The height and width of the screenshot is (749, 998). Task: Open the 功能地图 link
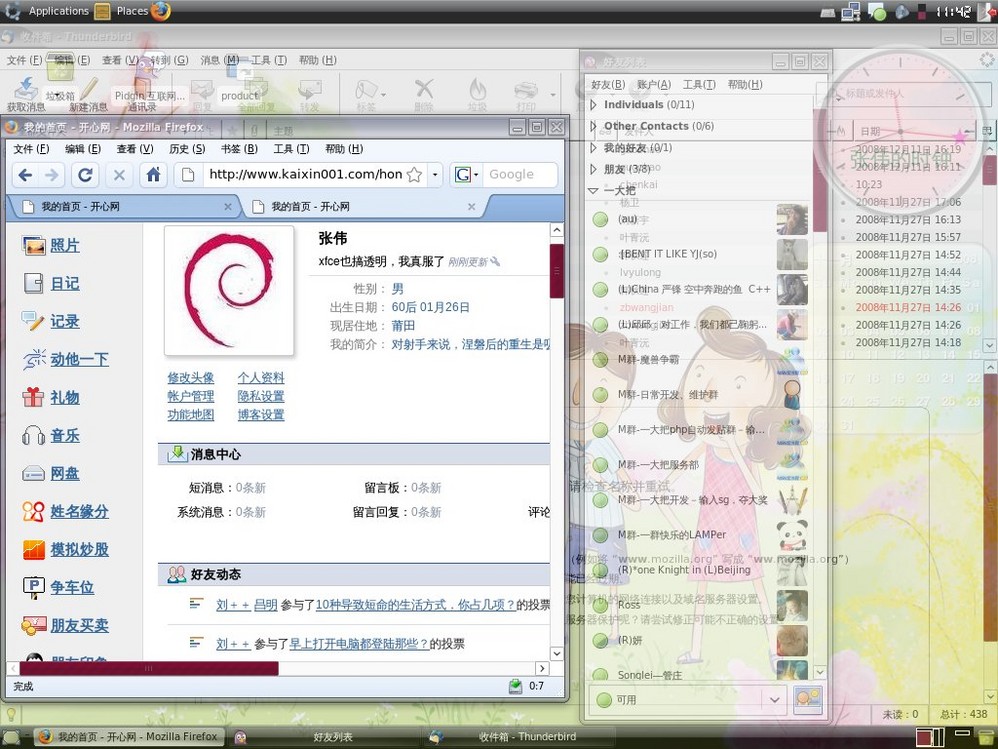click(x=191, y=415)
